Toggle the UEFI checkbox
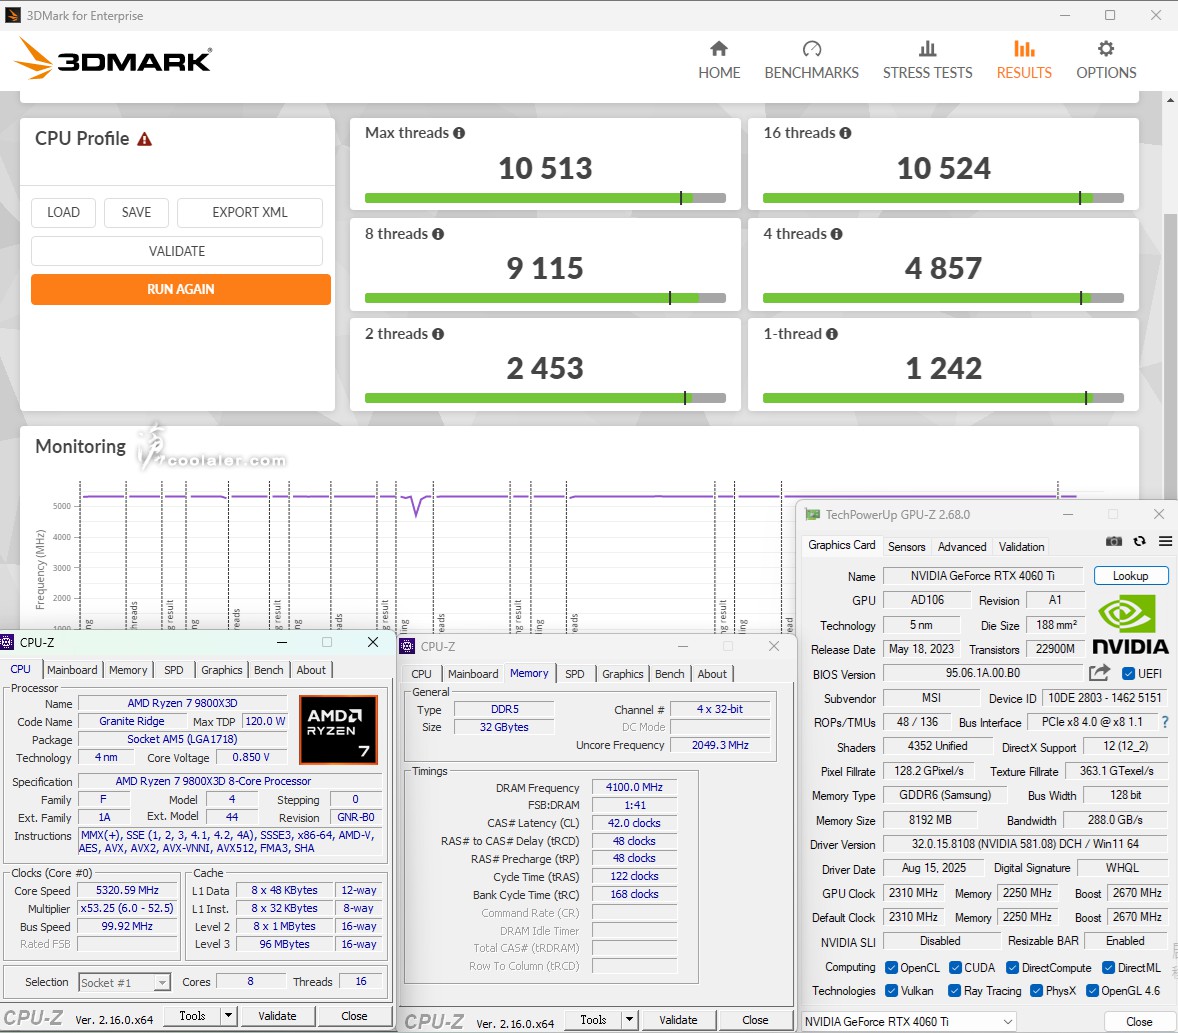The width and height of the screenshot is (1178, 1033). [1128, 674]
